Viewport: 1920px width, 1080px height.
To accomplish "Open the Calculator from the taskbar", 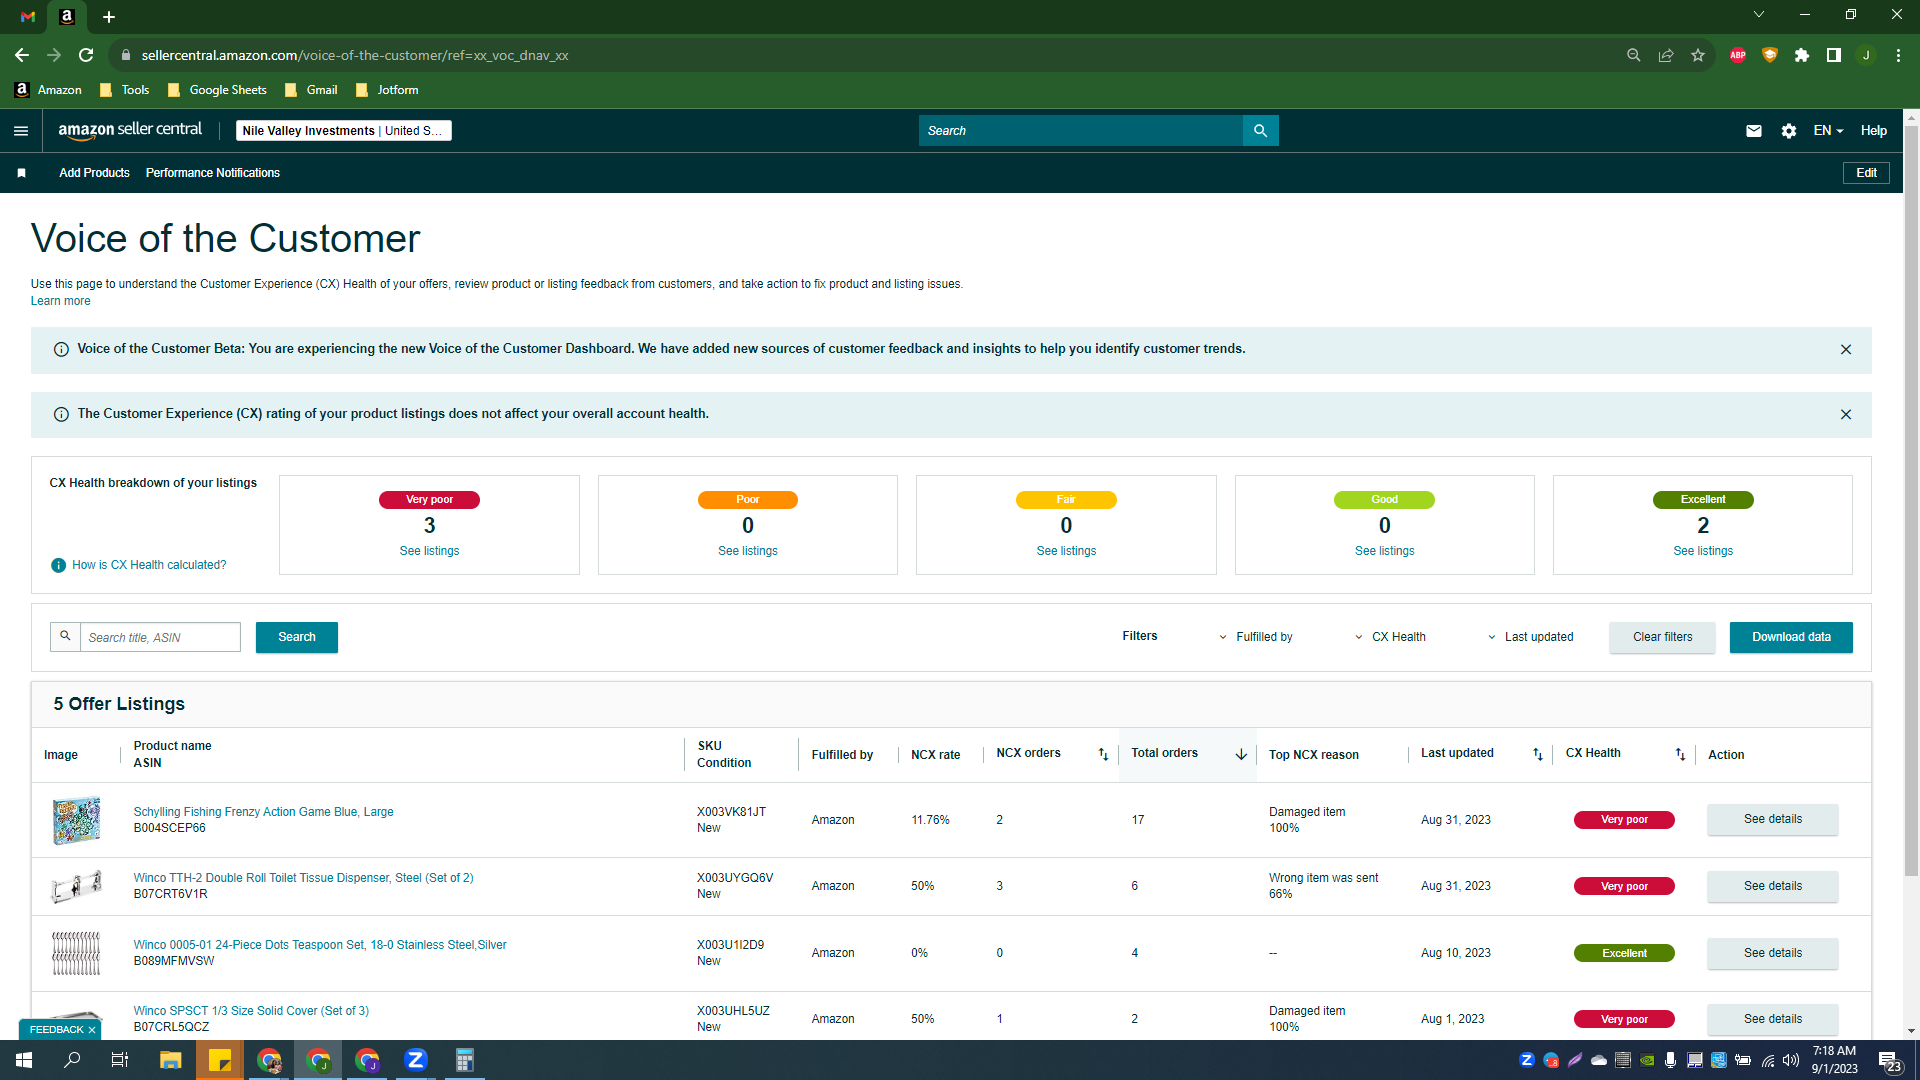I will point(465,1060).
